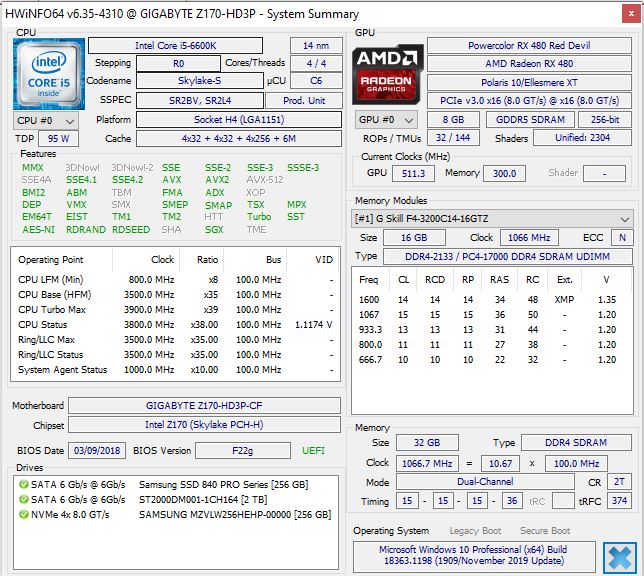
Task: Click BIOS Version value F22g
Action: click(243, 451)
